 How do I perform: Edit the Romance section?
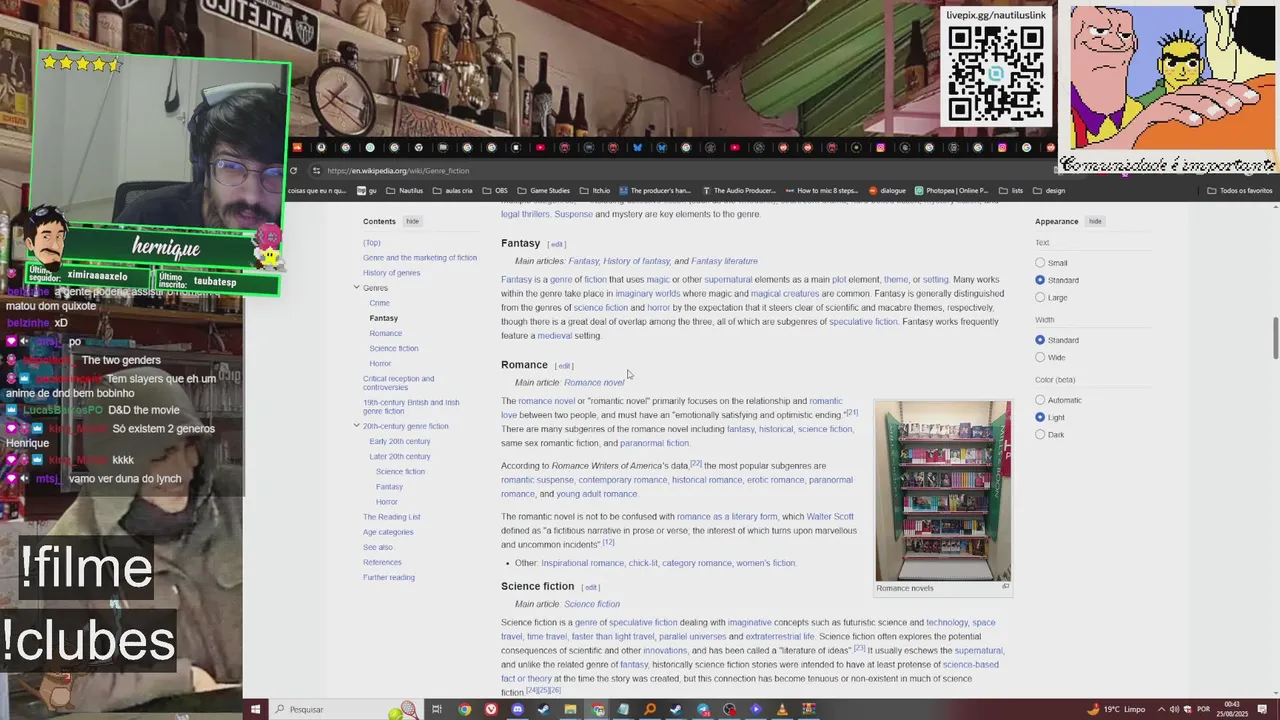(x=564, y=366)
